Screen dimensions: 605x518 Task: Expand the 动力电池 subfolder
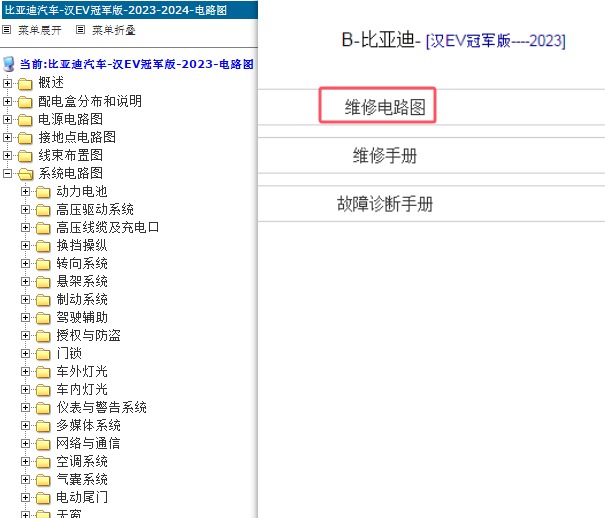click(25, 191)
